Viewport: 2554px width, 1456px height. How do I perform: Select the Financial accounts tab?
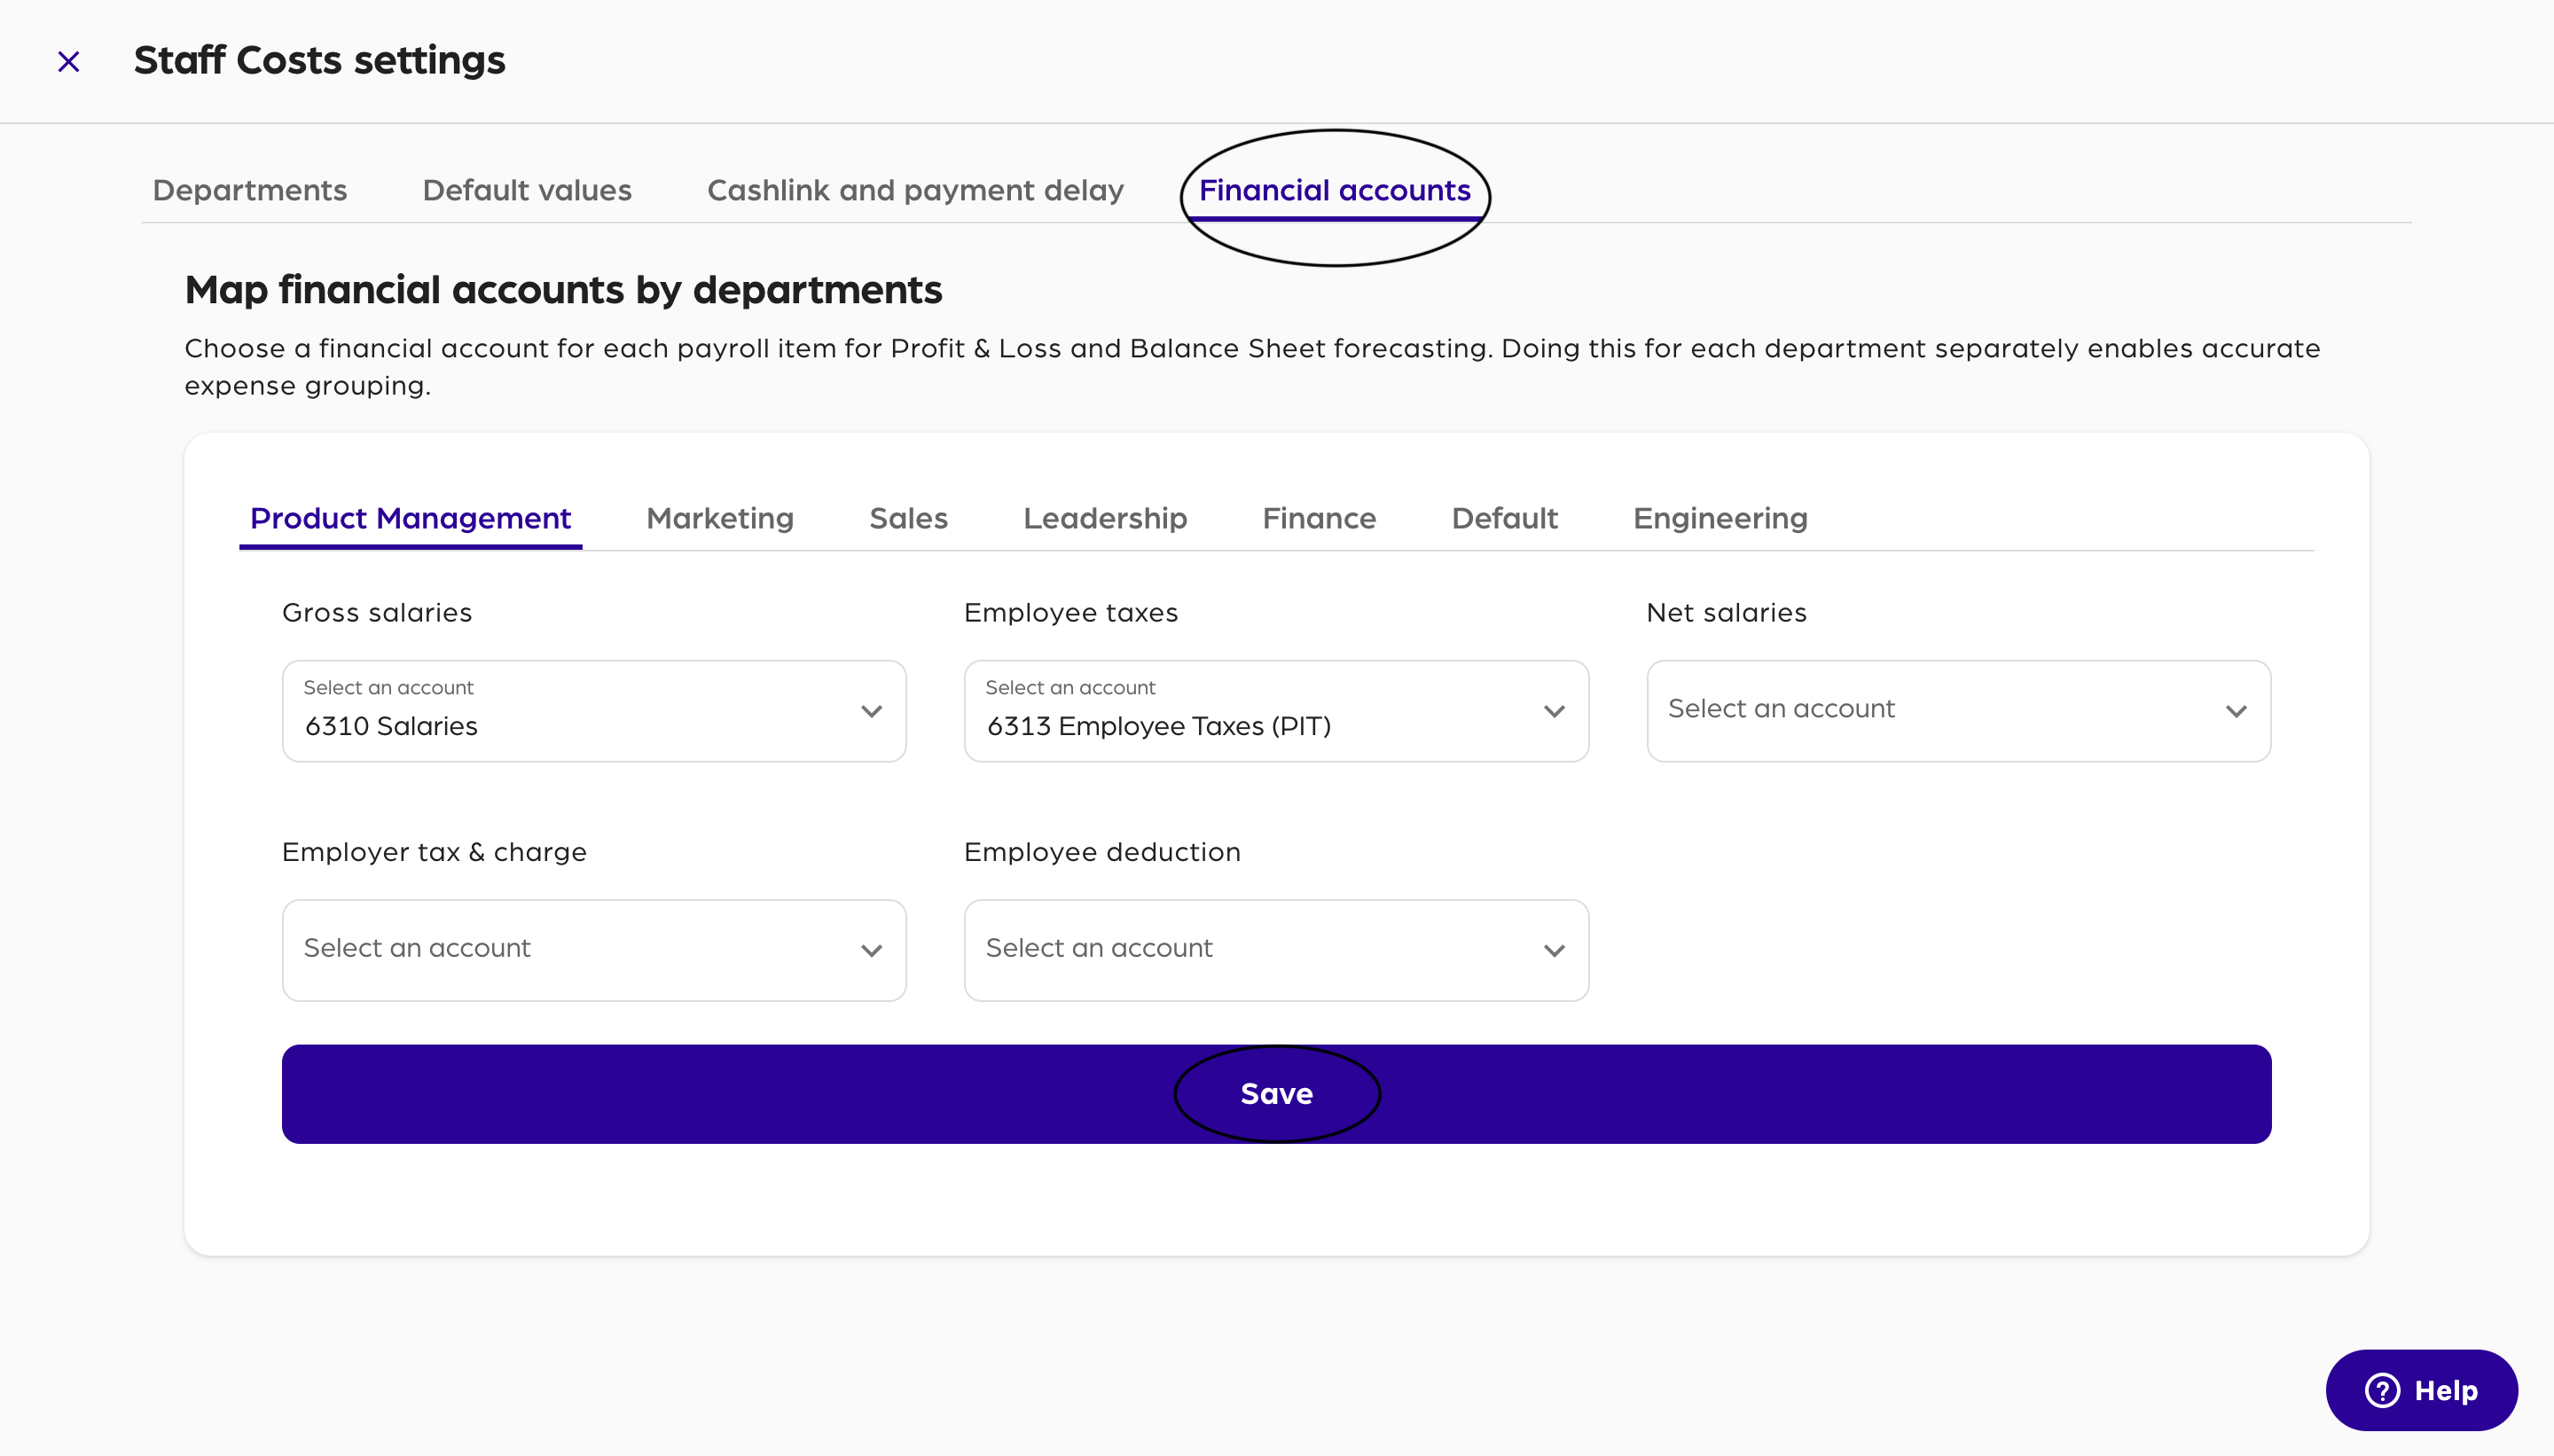click(1335, 190)
